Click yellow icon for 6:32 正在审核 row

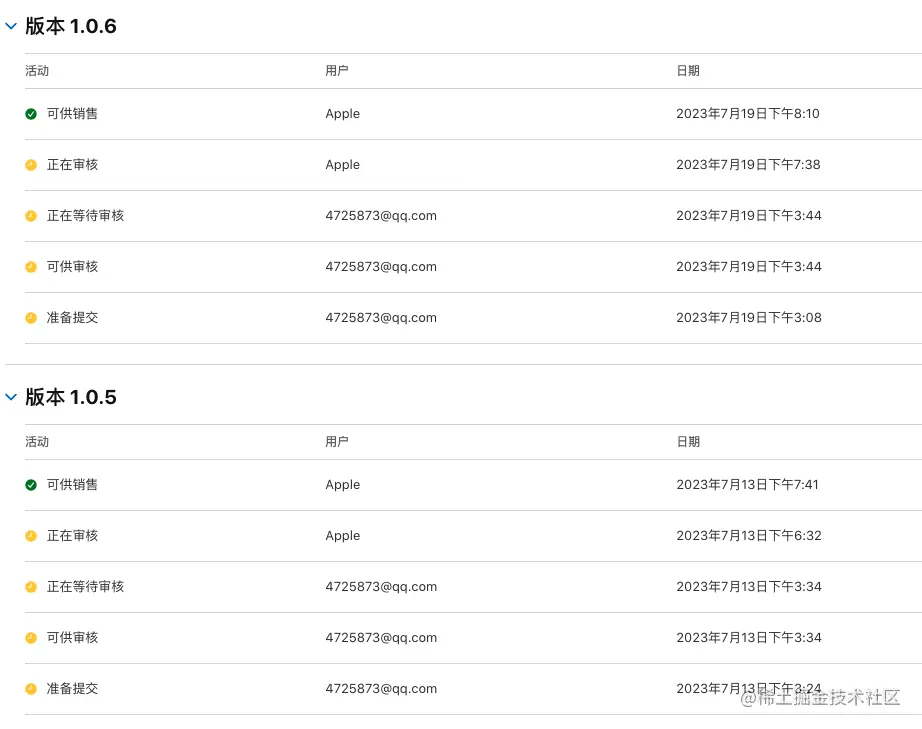click(31, 536)
